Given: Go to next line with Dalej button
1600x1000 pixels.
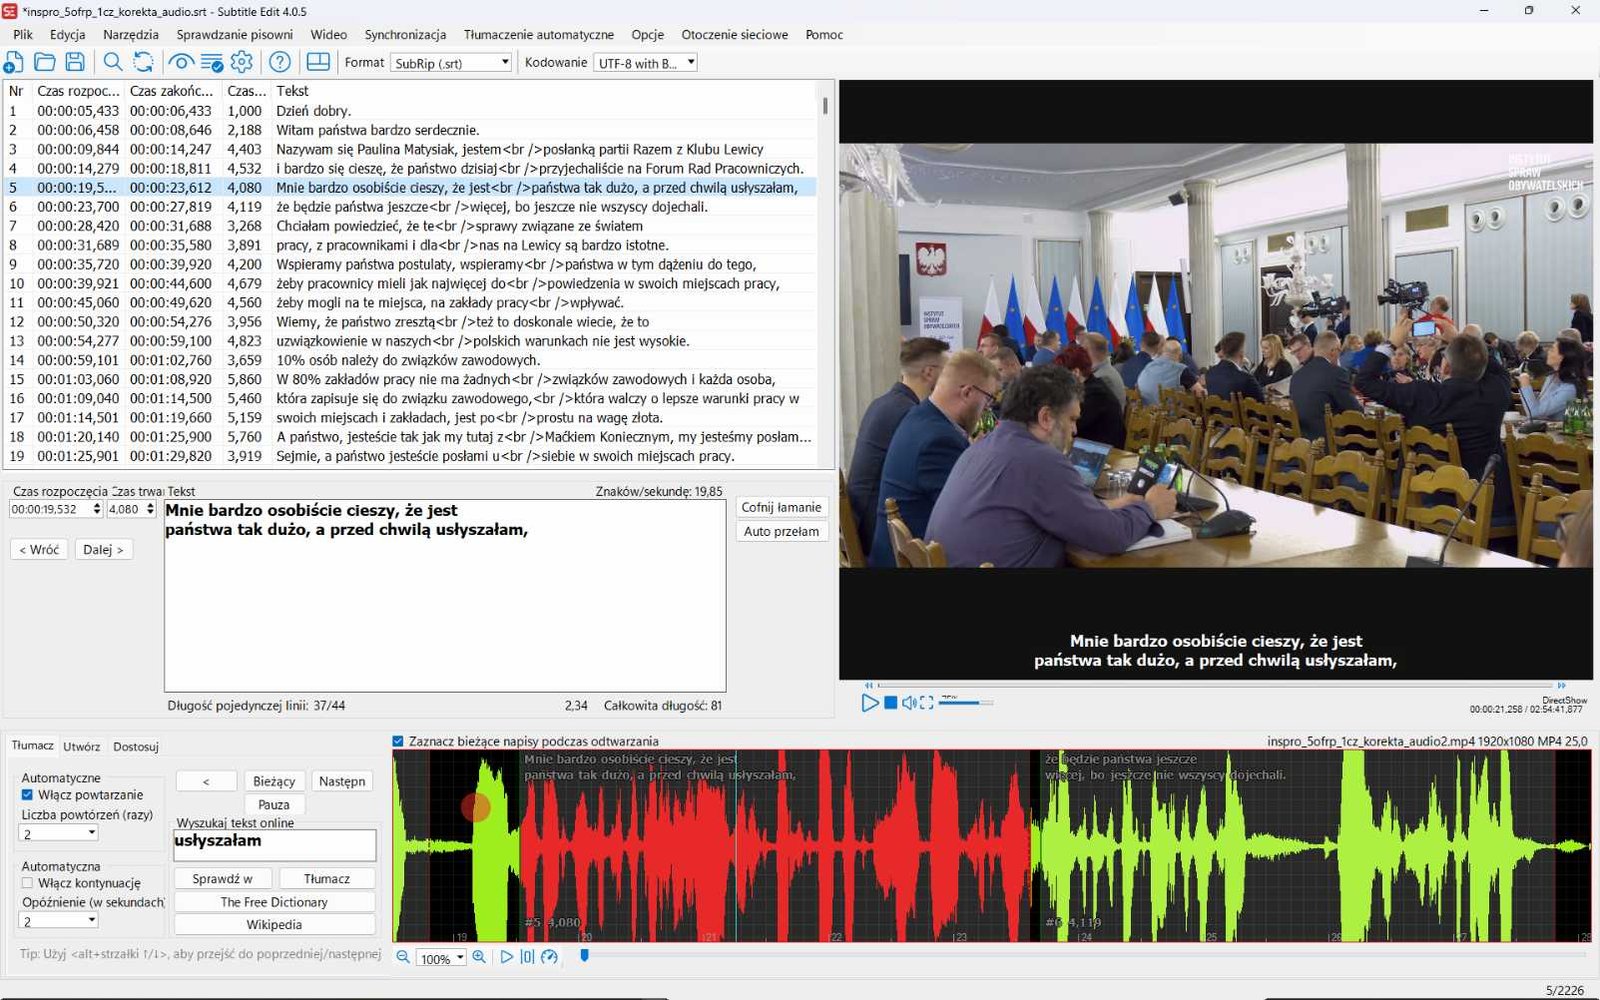Looking at the screenshot, I should point(103,550).
